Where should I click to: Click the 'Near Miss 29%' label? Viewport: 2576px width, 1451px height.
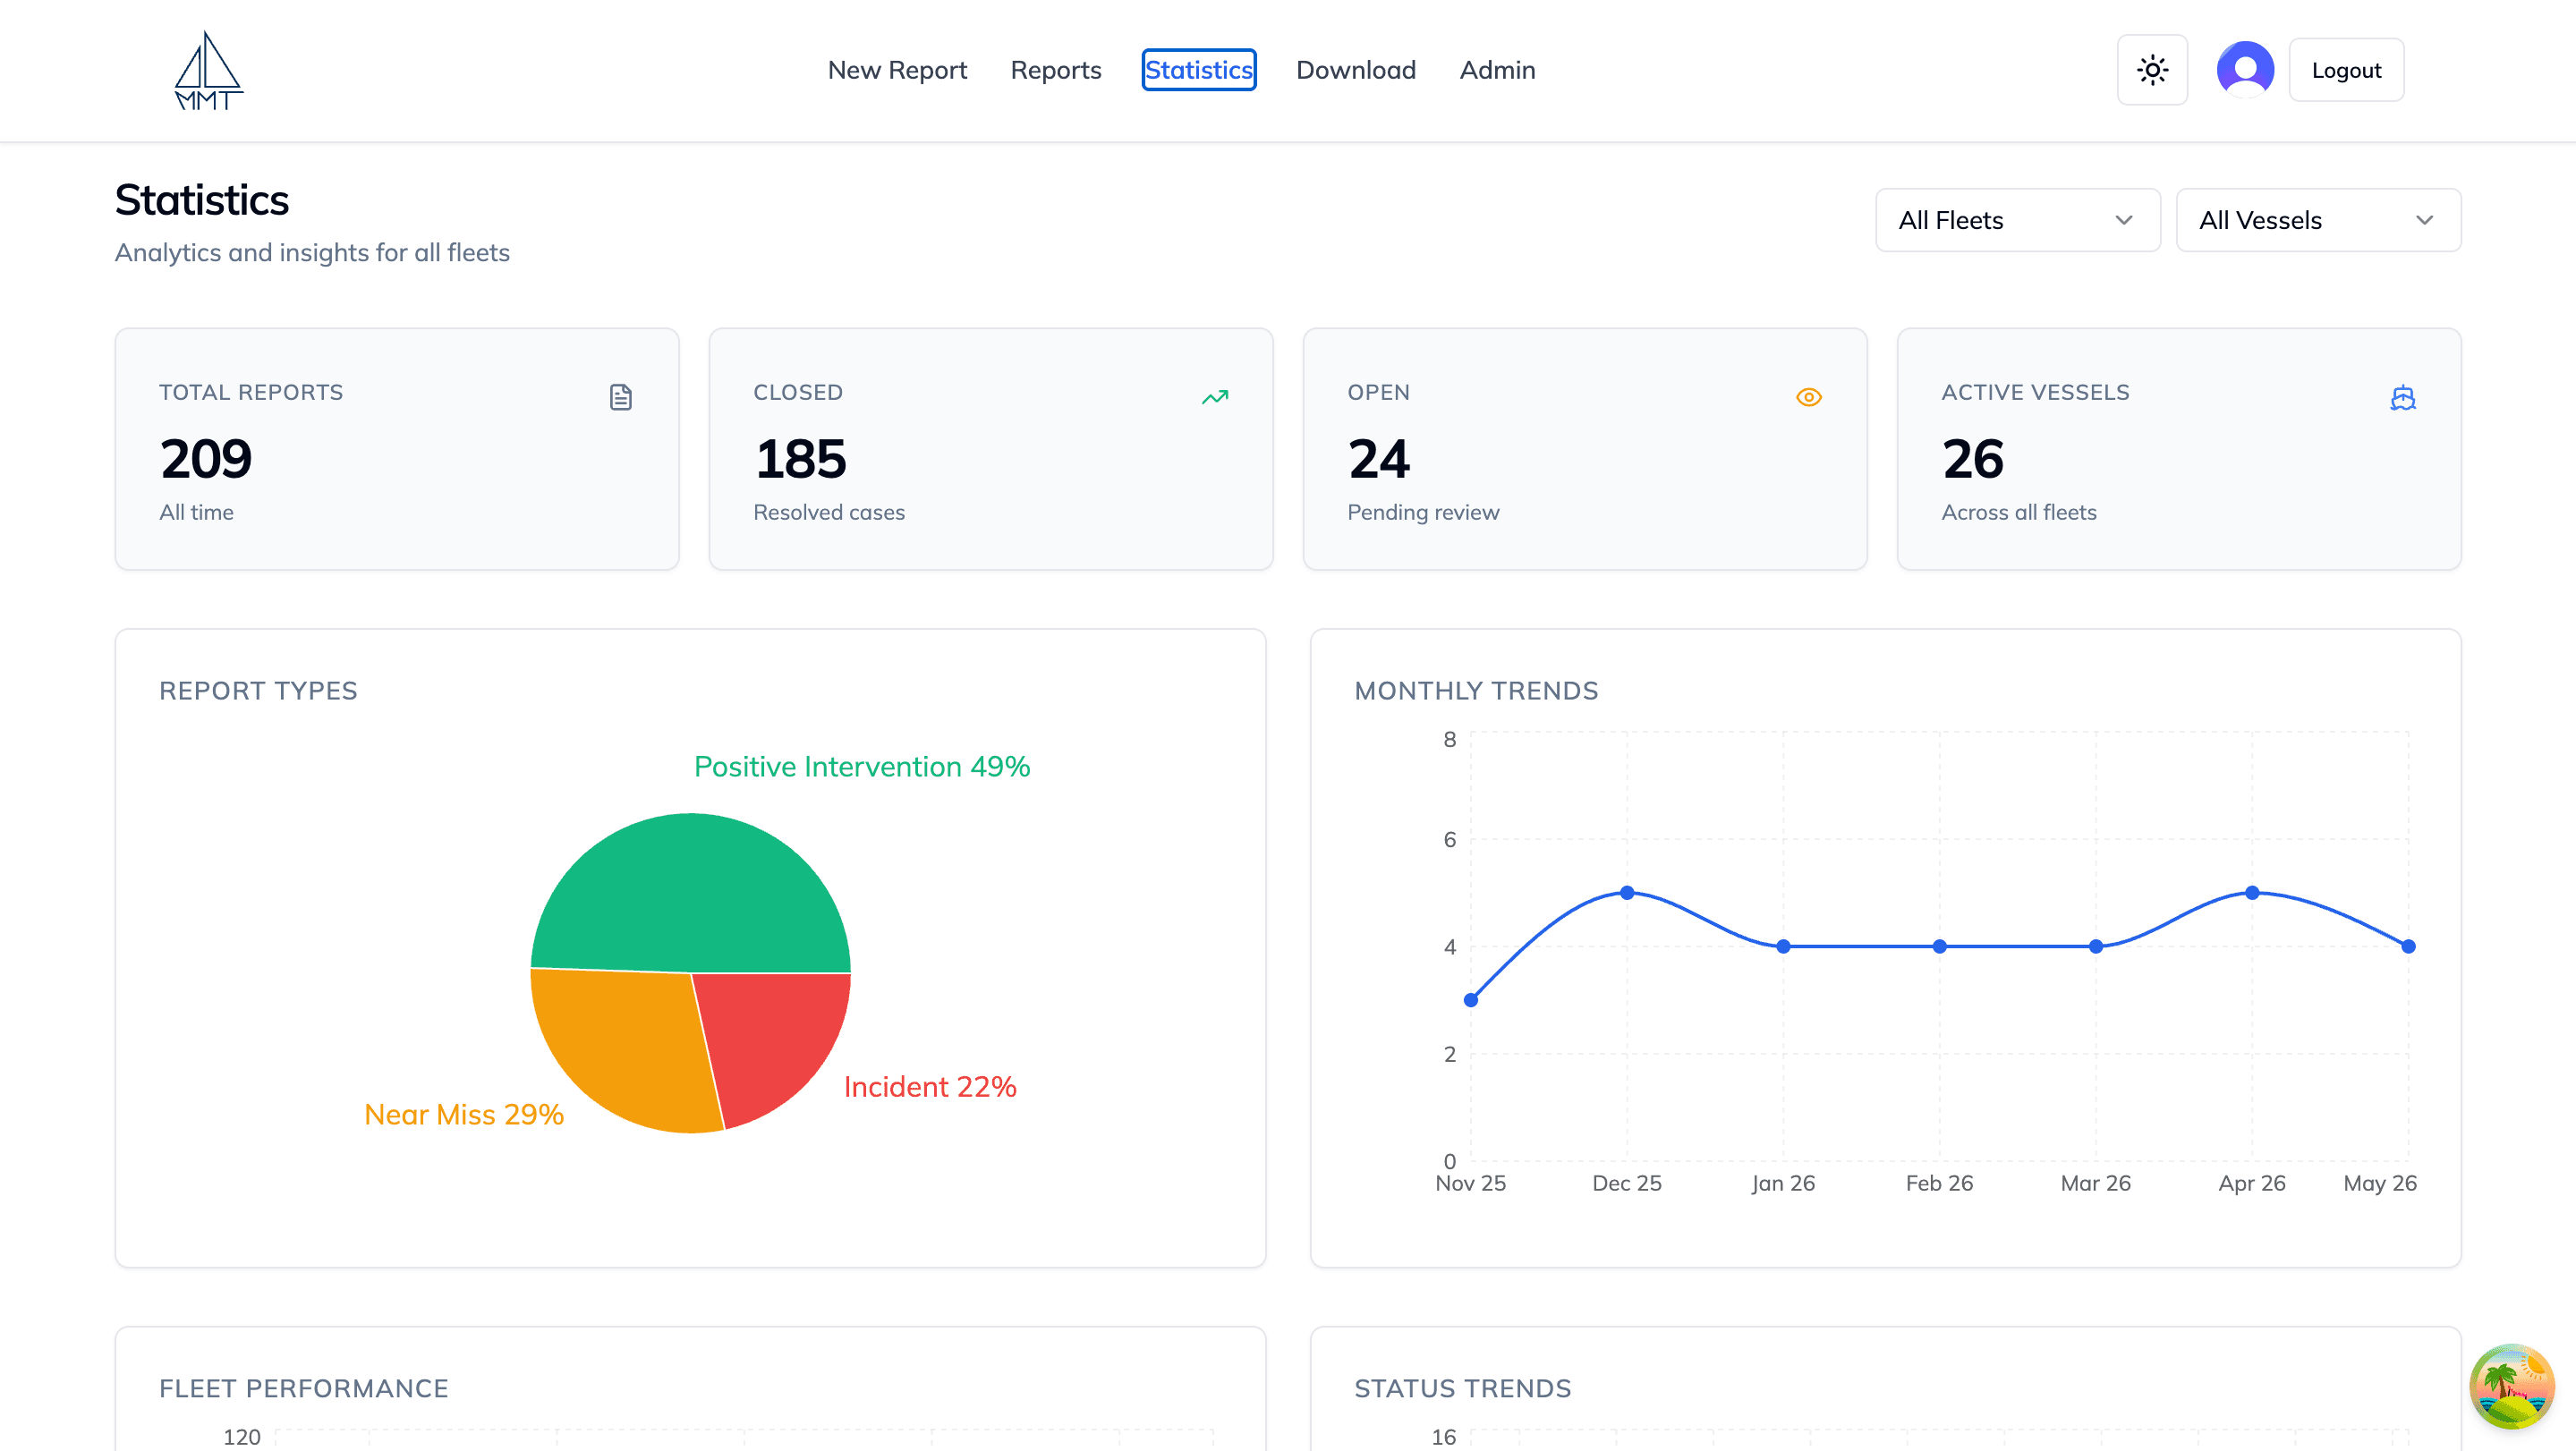464,1114
